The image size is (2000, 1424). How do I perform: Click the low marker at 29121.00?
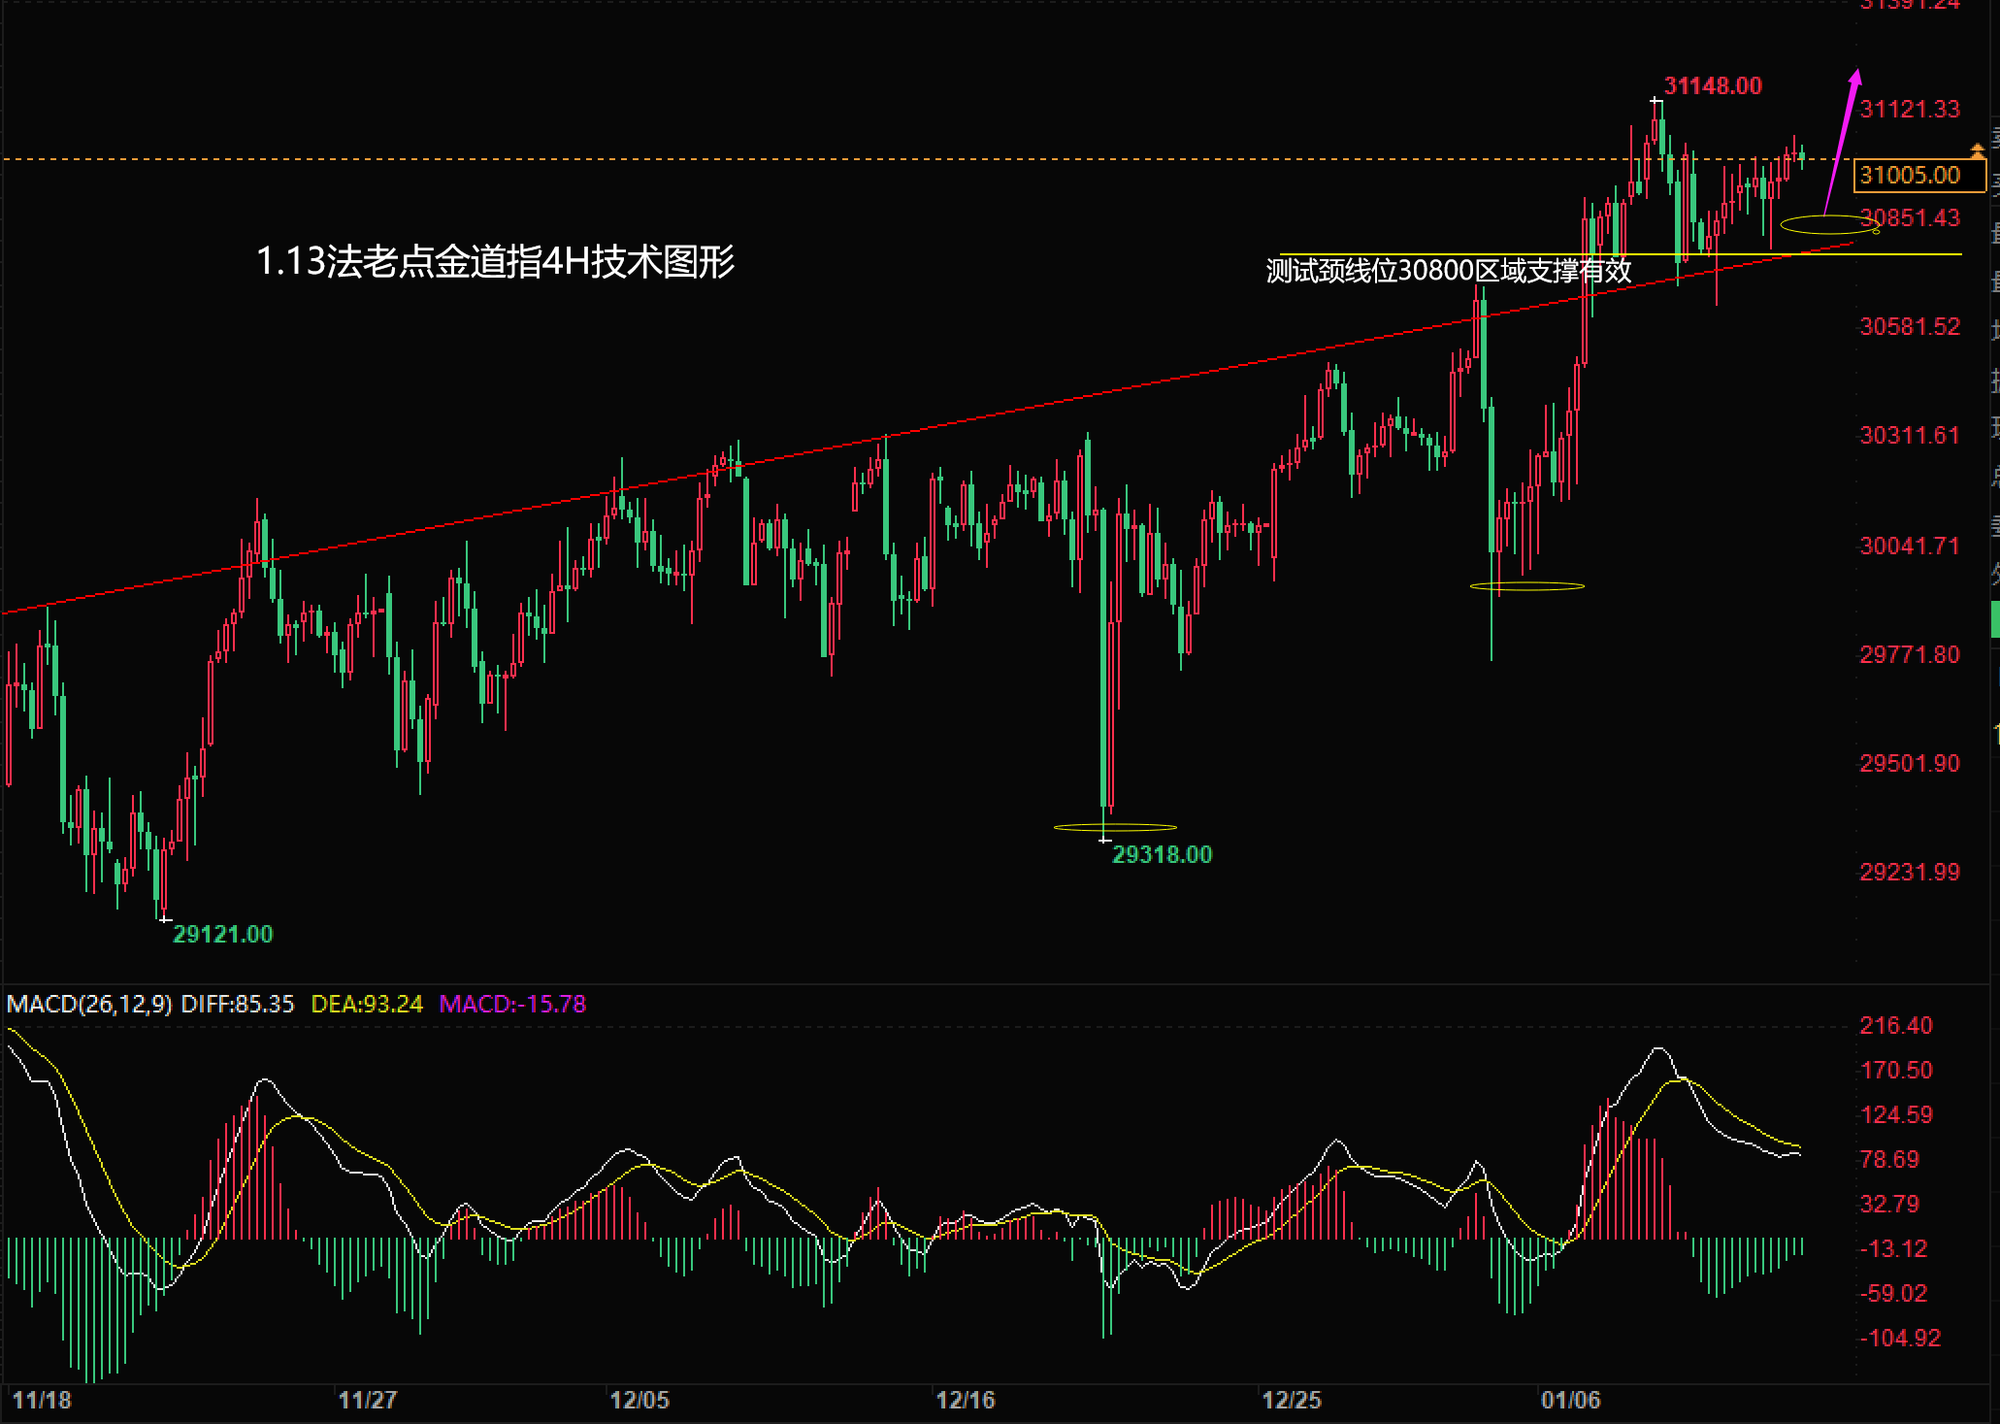222,934
